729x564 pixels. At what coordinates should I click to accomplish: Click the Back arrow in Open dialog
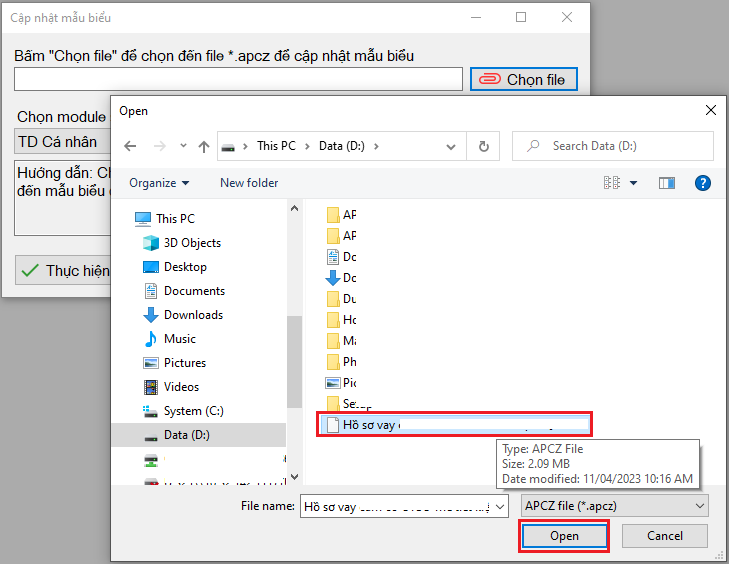130,146
